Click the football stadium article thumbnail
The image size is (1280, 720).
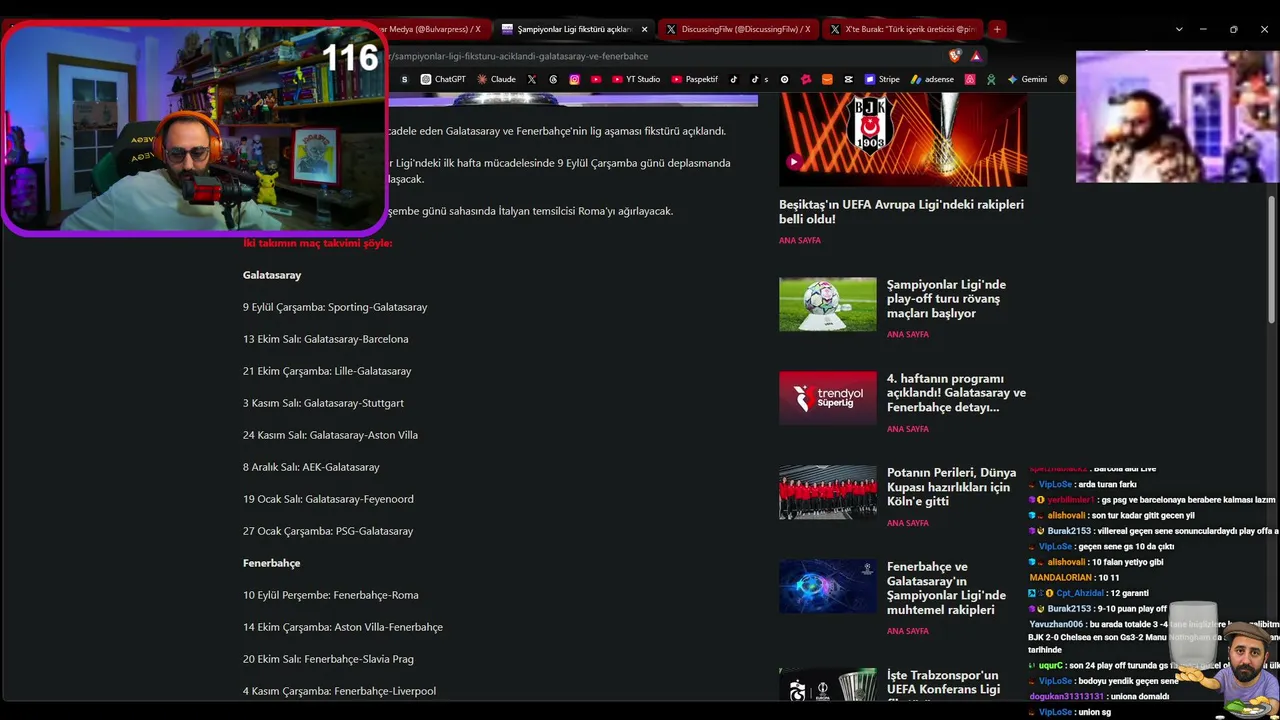828,304
